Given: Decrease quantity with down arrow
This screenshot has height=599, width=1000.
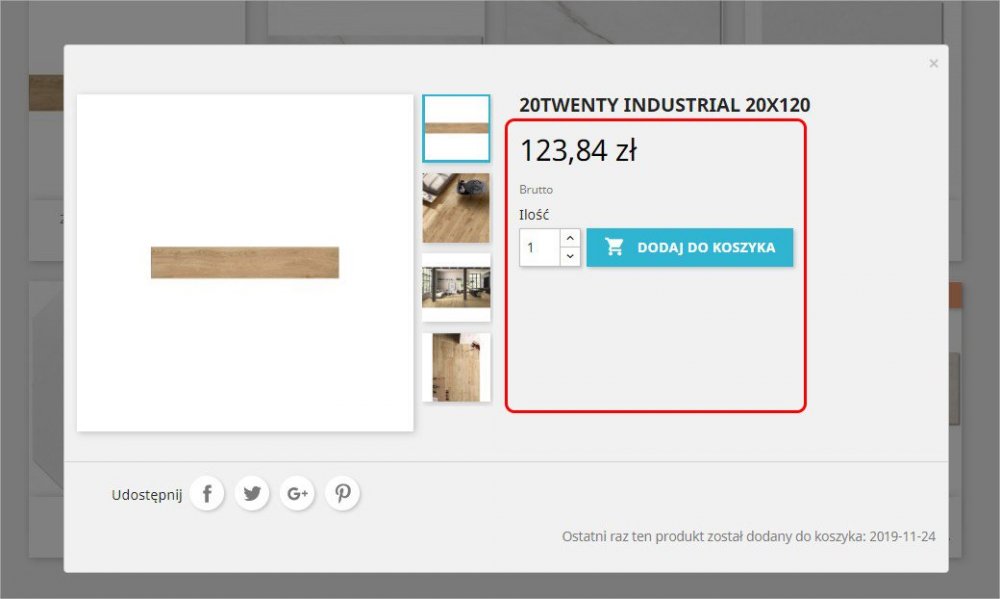Looking at the screenshot, I should pos(570,256).
